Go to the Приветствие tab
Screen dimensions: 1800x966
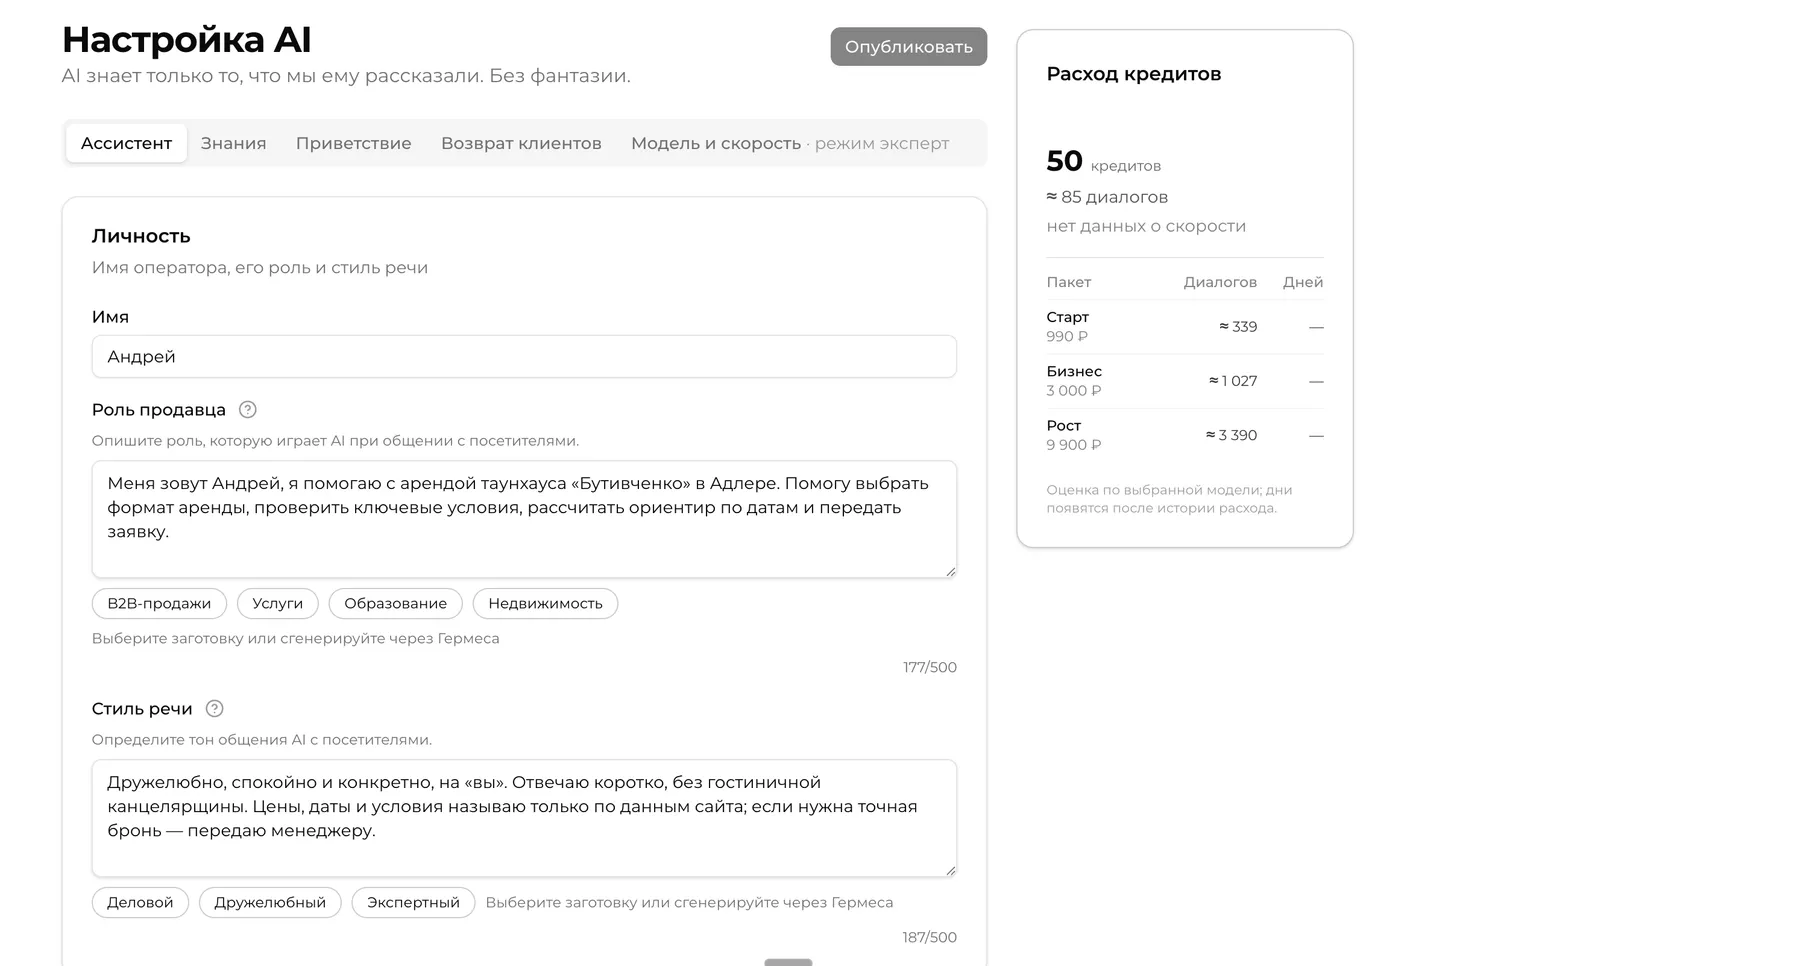[x=353, y=143]
